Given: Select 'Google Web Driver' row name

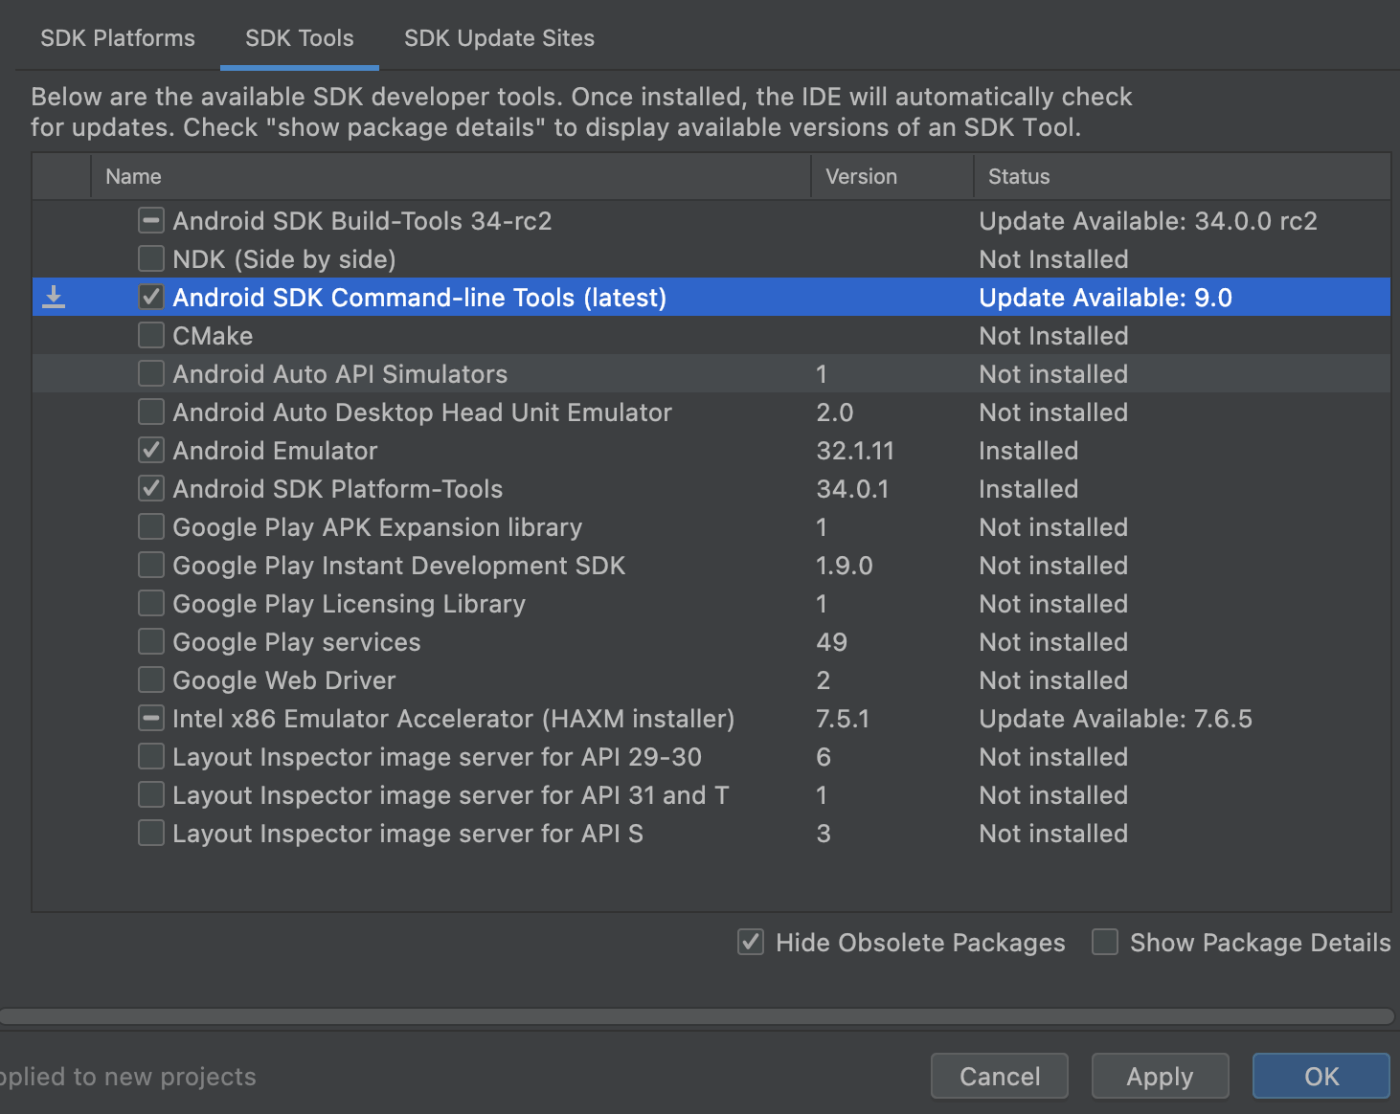Looking at the screenshot, I should click(x=284, y=681).
